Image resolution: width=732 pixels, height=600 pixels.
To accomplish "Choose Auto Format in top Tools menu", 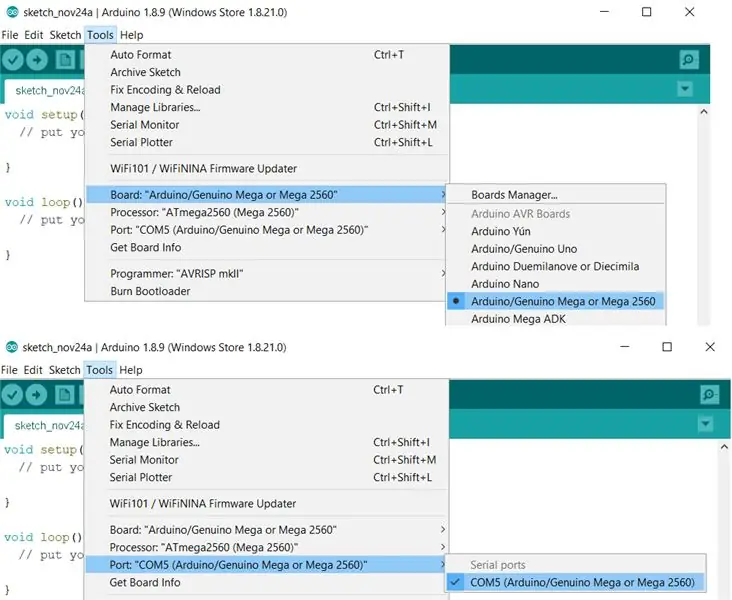I will (267, 55).
